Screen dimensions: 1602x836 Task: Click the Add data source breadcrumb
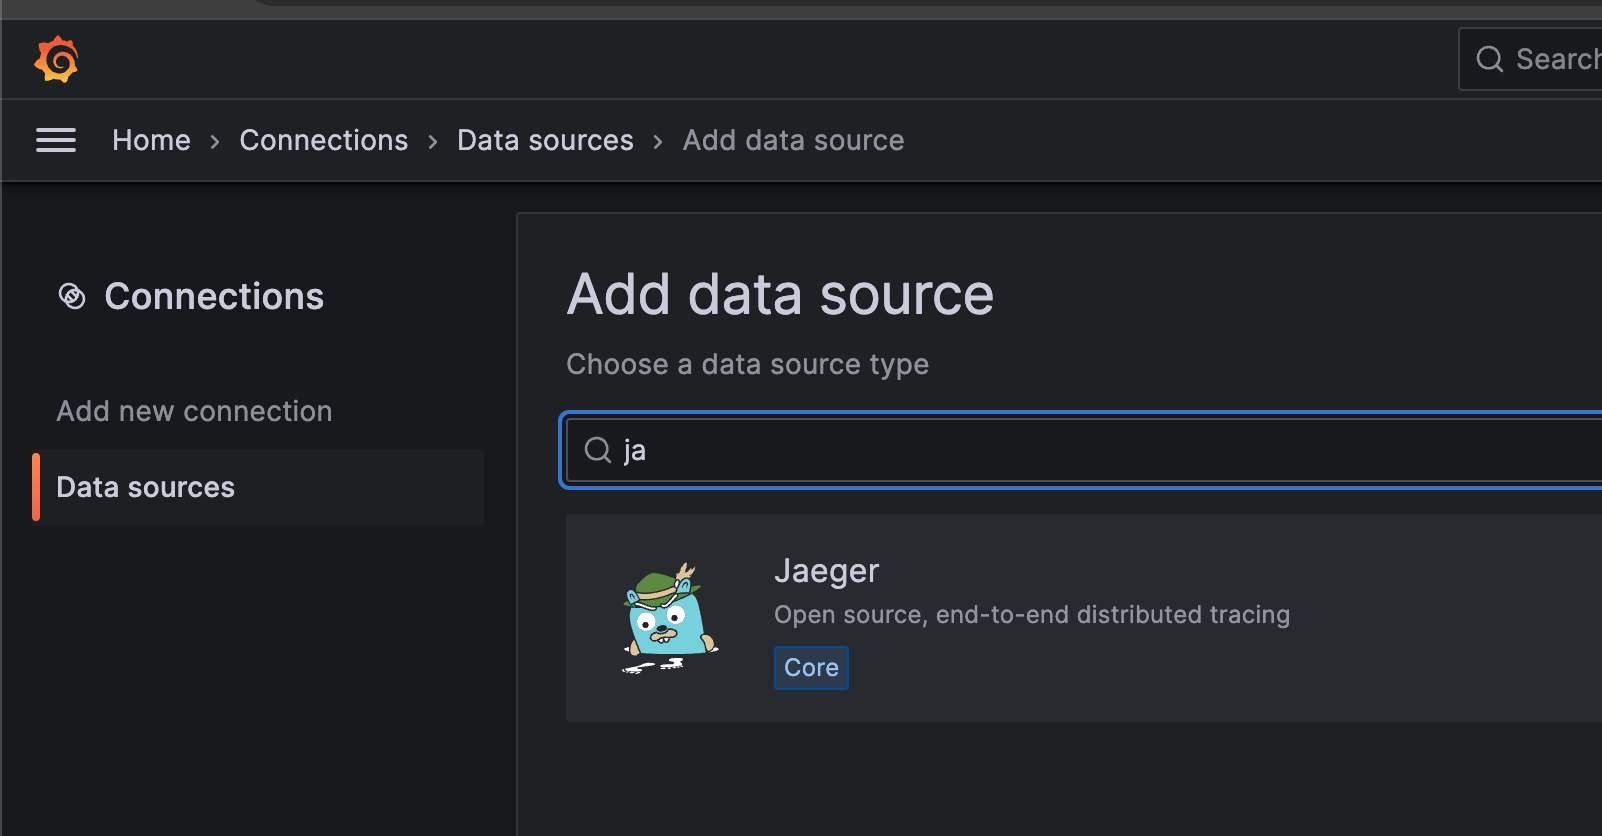coord(793,141)
